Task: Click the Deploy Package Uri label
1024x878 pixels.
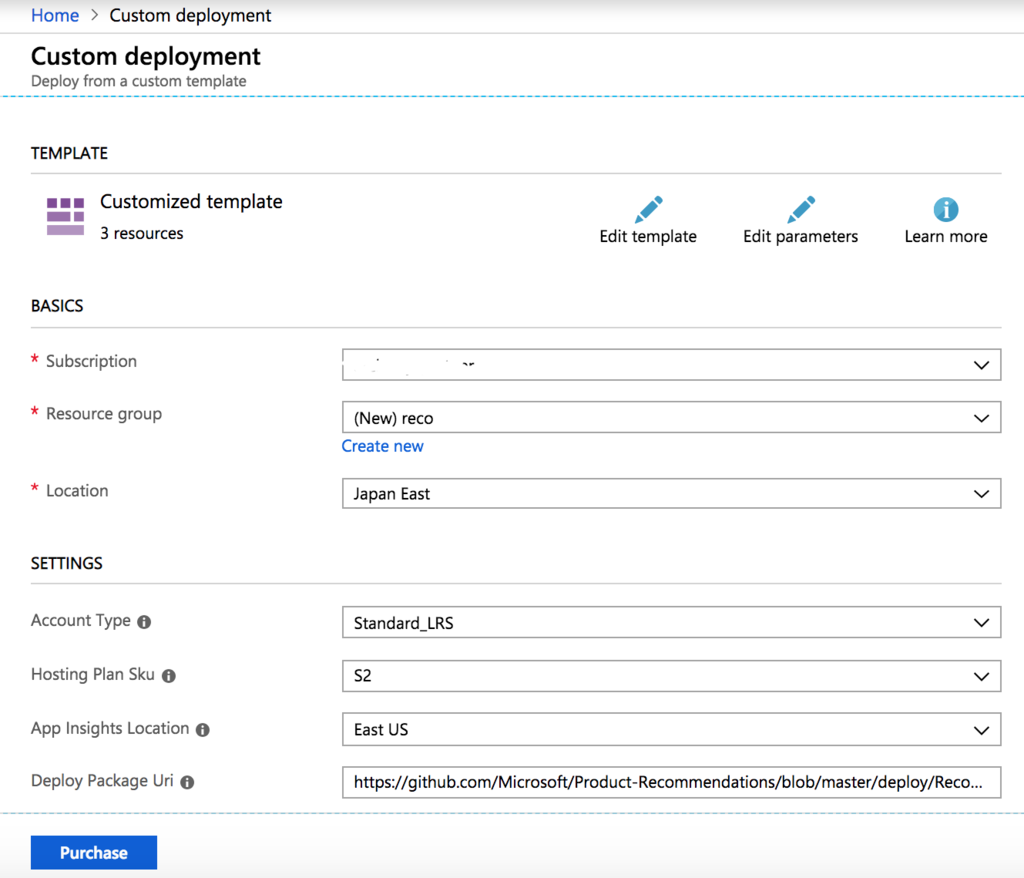Action: (x=102, y=781)
